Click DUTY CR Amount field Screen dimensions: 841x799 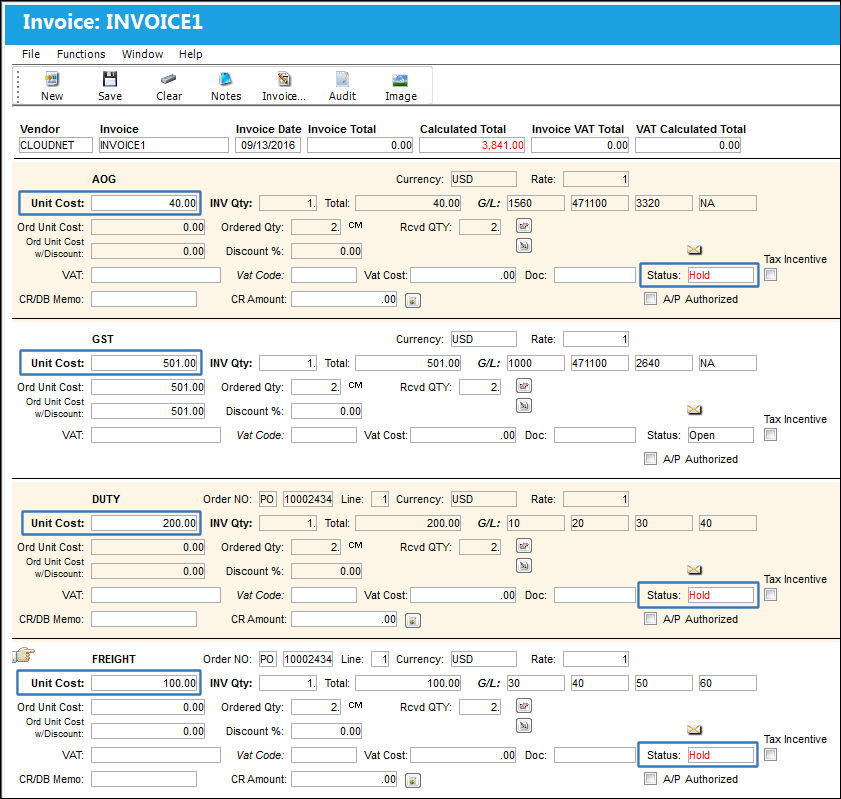click(344, 619)
